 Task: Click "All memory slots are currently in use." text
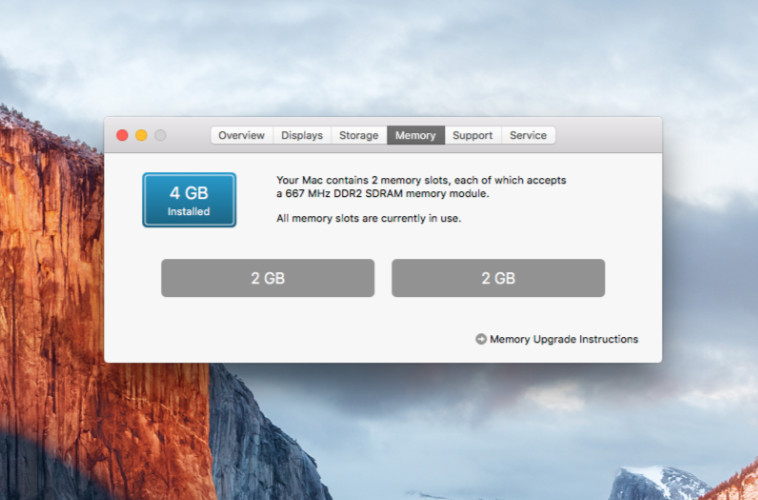point(369,218)
